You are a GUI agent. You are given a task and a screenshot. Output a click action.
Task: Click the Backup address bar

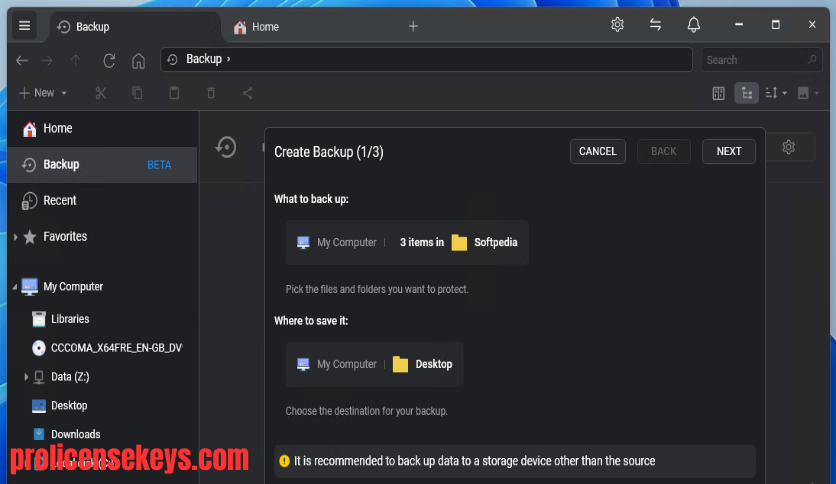[x=426, y=59]
